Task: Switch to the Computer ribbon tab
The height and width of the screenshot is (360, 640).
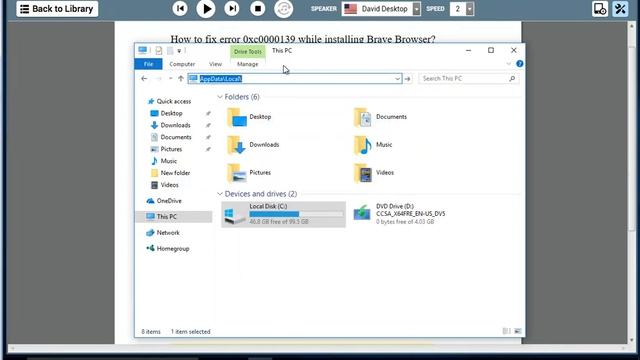Action: 182,64
